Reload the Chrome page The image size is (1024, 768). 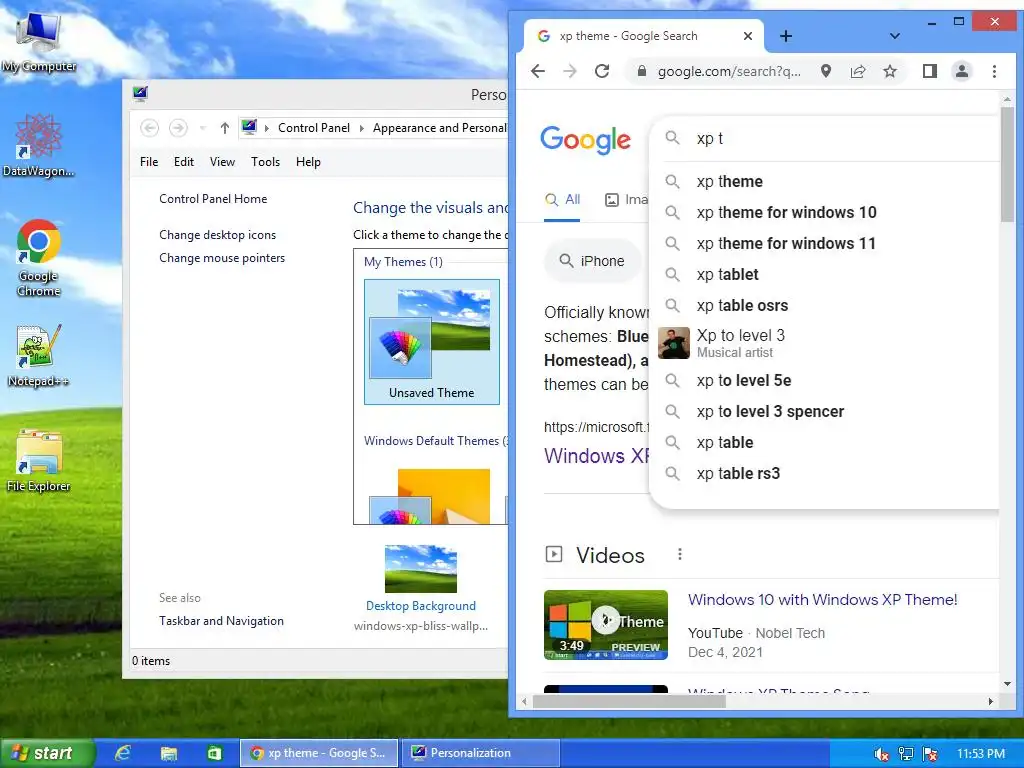click(602, 71)
